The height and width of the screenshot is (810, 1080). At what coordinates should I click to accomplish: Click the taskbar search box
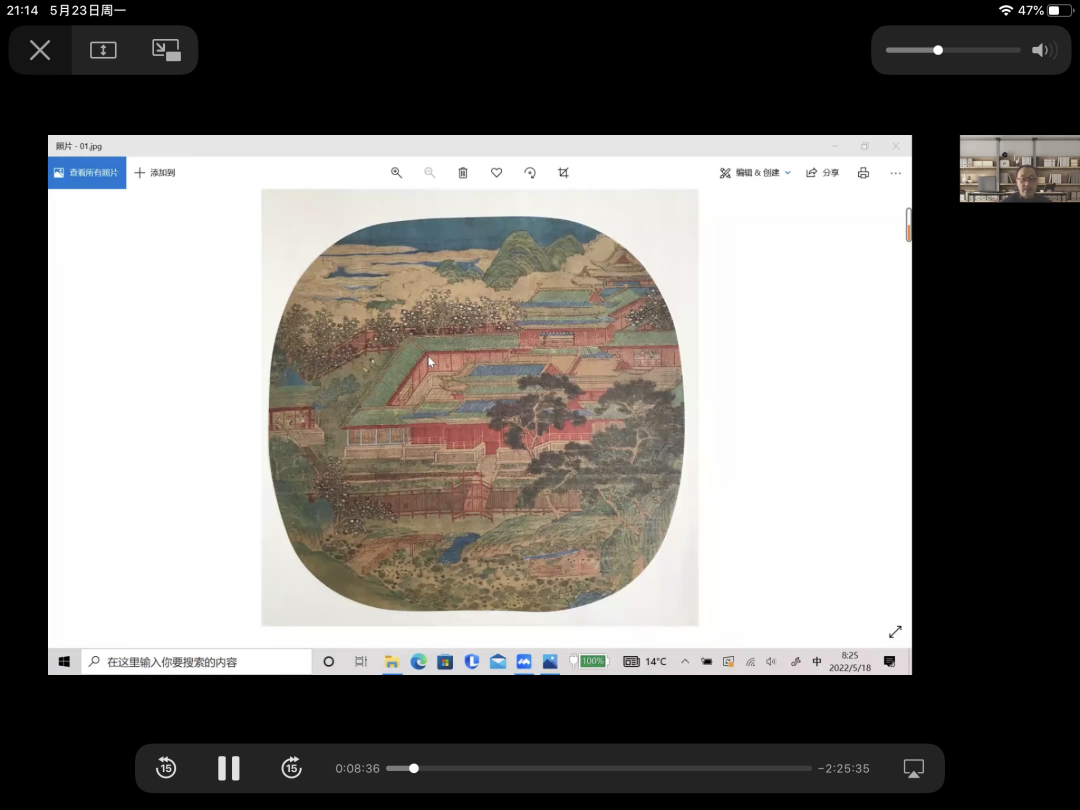point(196,662)
